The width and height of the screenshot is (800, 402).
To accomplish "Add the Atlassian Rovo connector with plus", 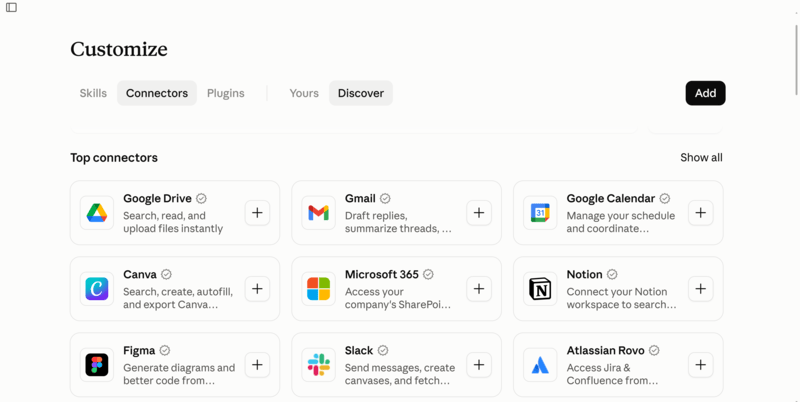I will coord(701,365).
